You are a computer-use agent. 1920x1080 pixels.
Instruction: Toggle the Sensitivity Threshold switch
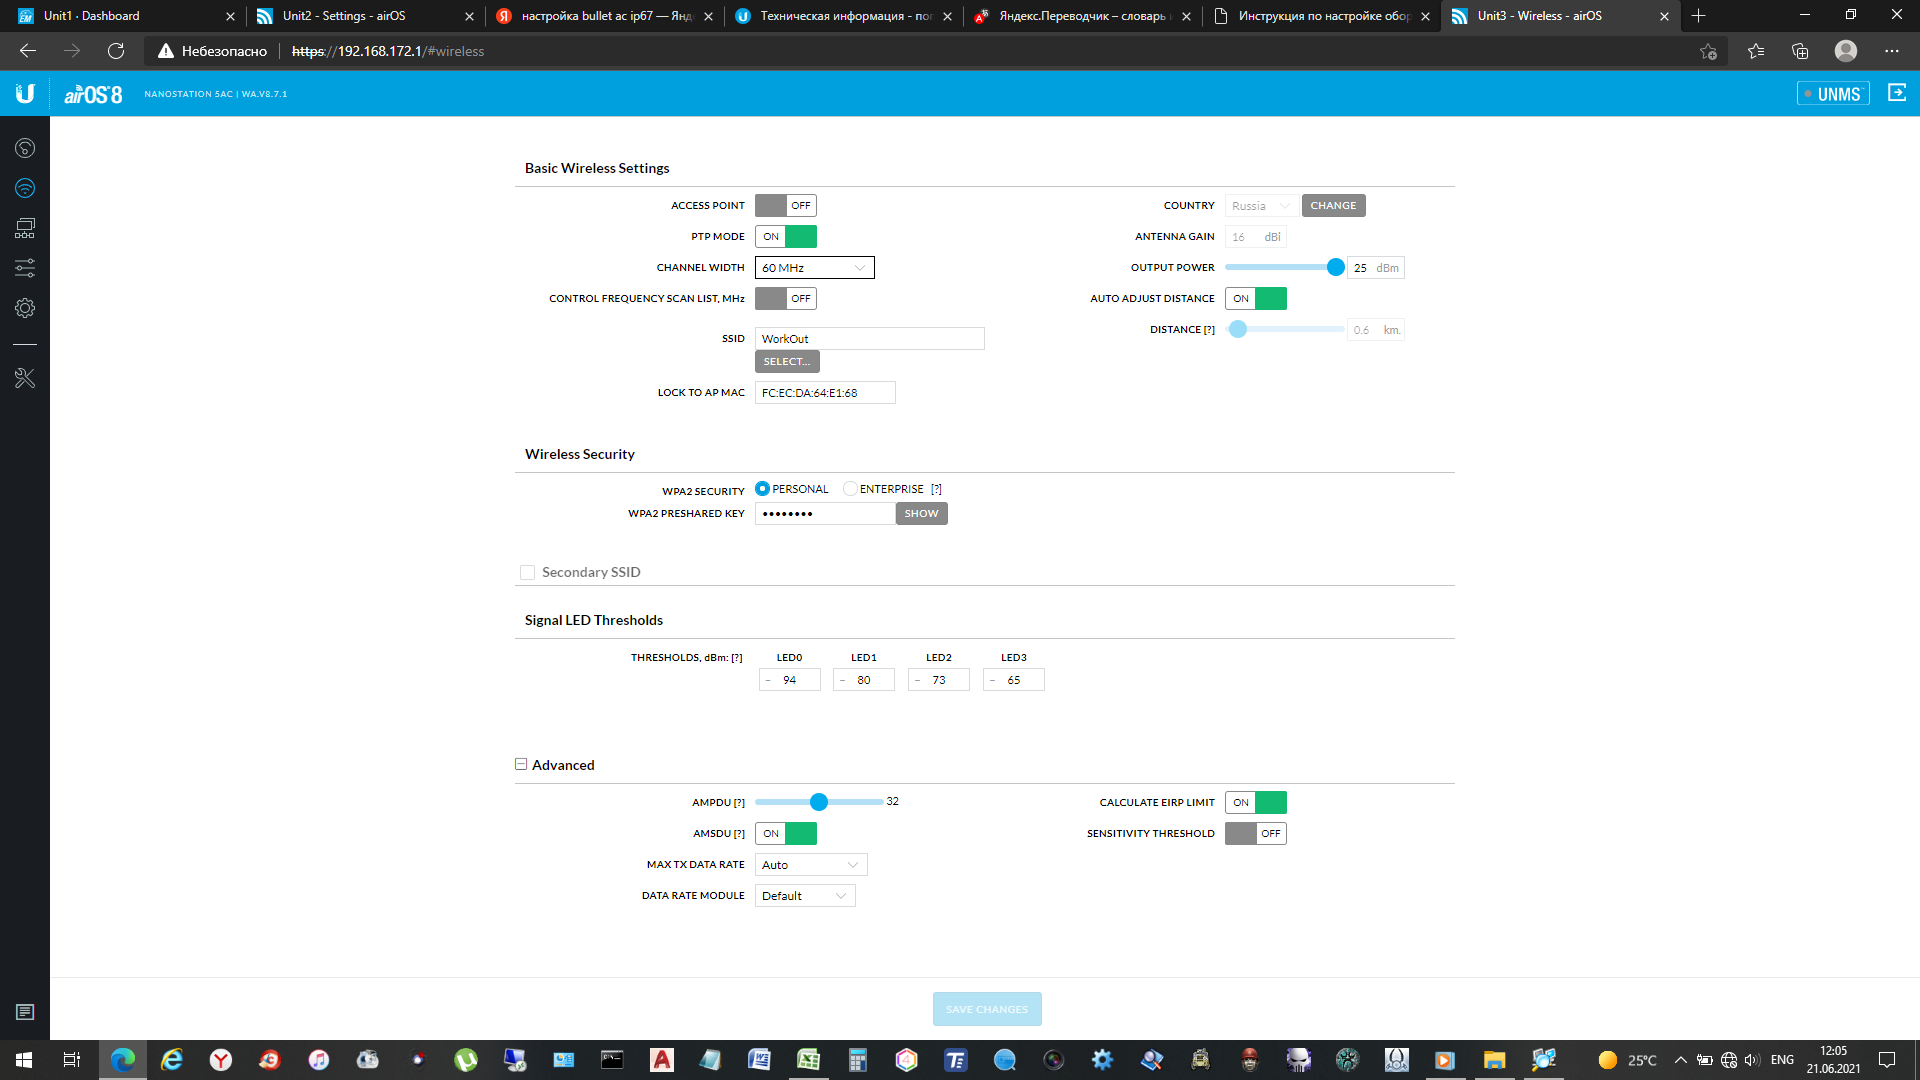[x=1256, y=834]
